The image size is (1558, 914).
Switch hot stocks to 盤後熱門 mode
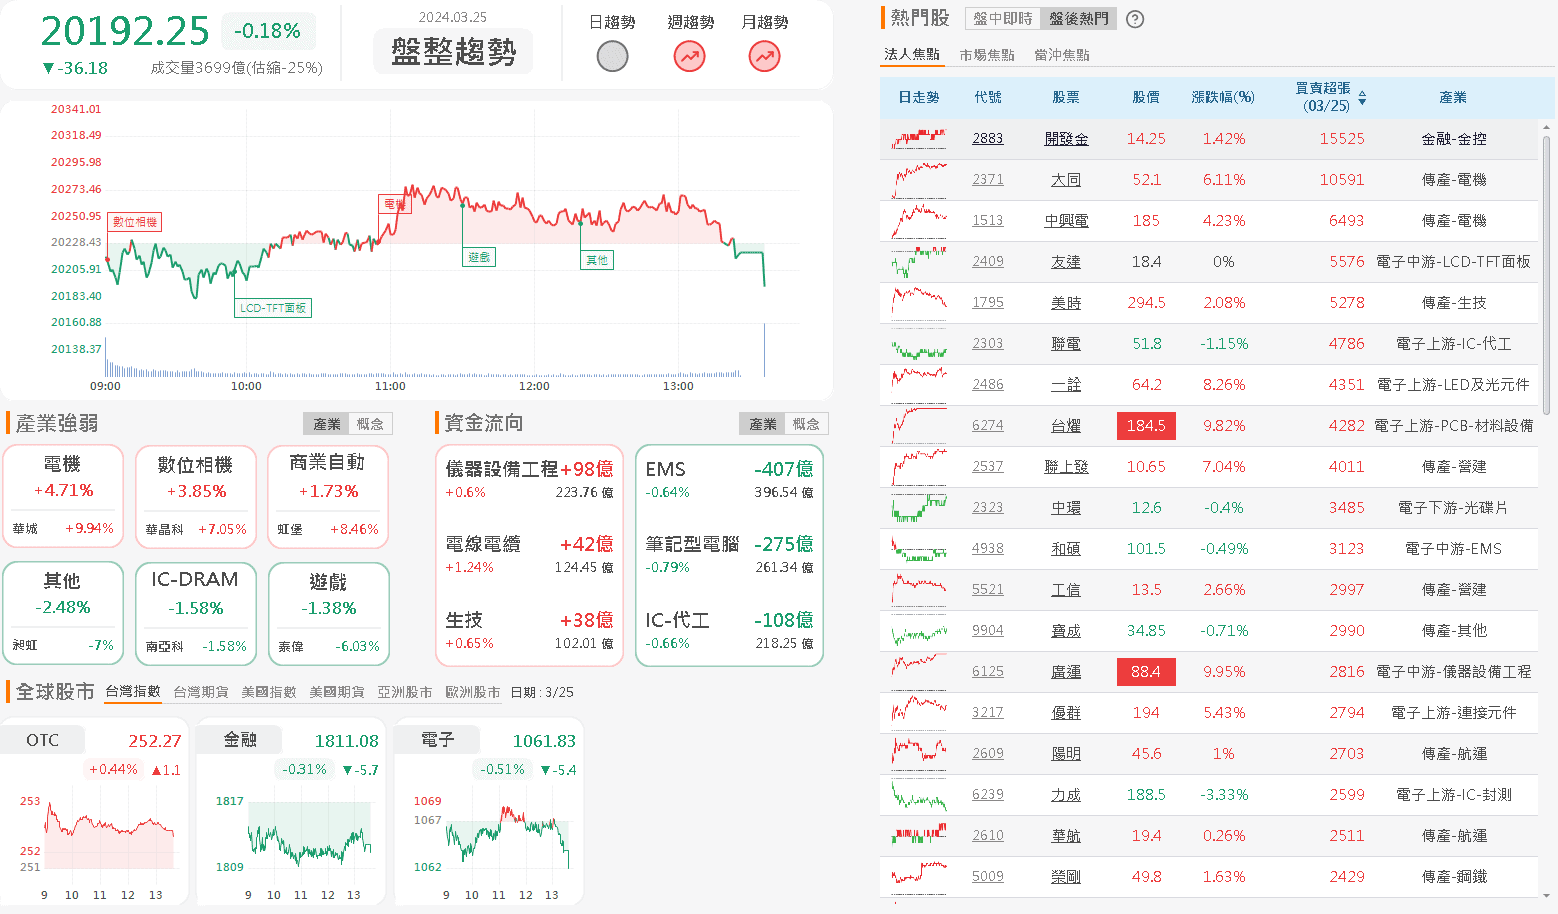click(x=1078, y=19)
